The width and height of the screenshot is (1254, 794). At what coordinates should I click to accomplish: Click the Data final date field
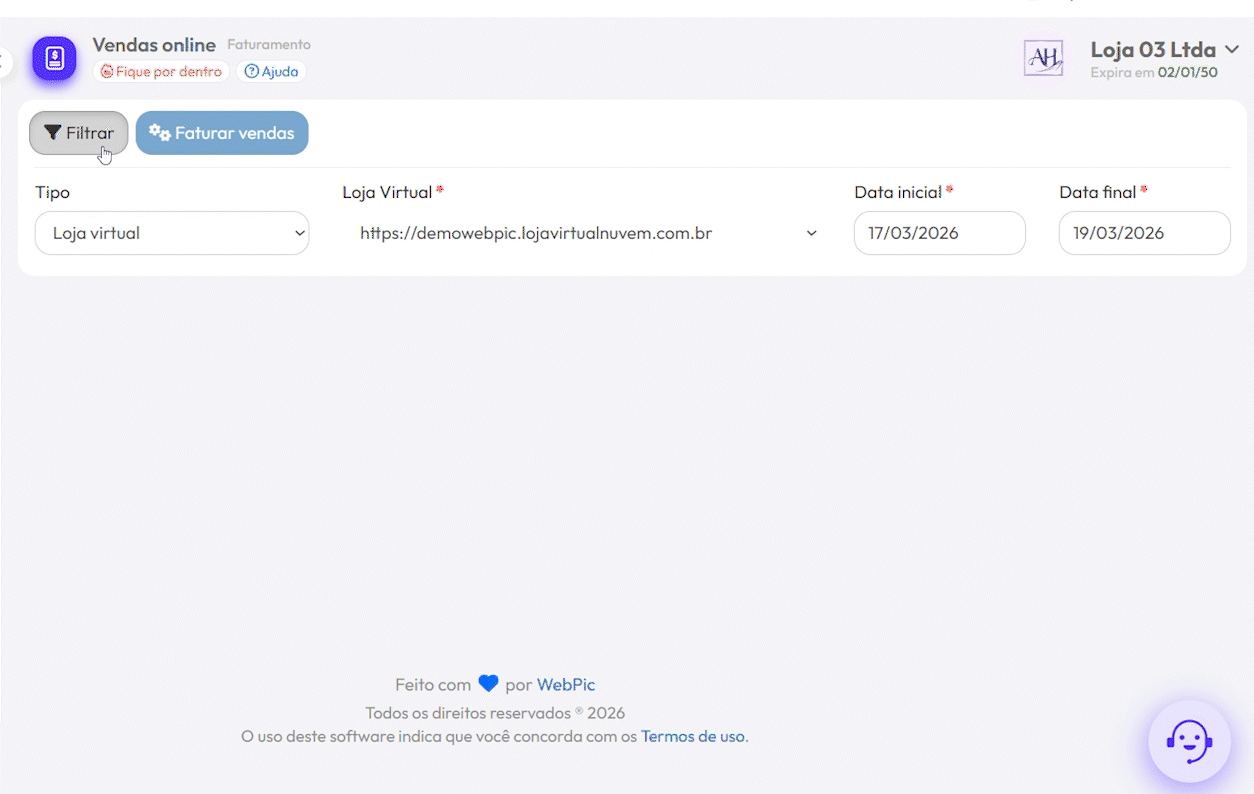tap(1143, 233)
